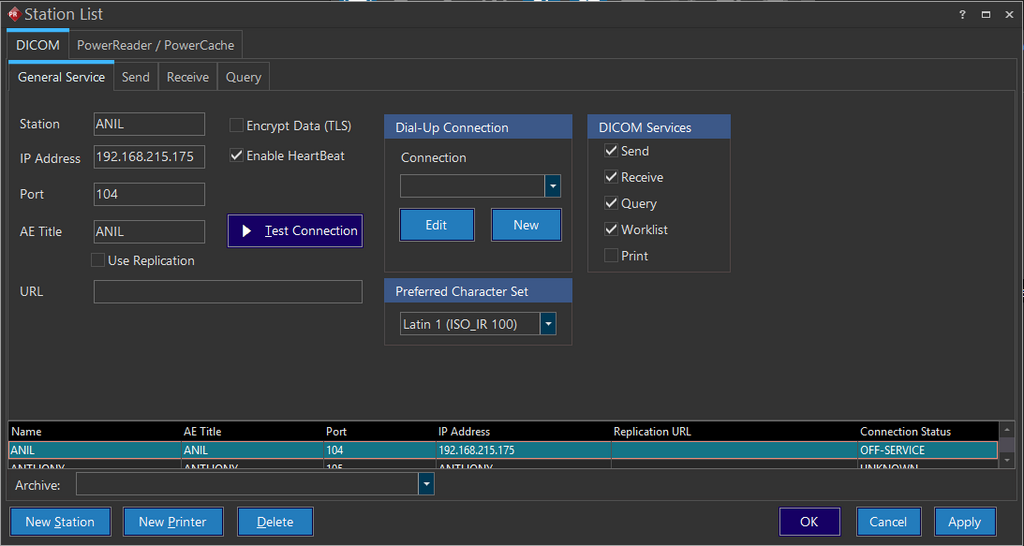The image size is (1024, 546).
Task: Go to the Query tab
Action: click(243, 77)
